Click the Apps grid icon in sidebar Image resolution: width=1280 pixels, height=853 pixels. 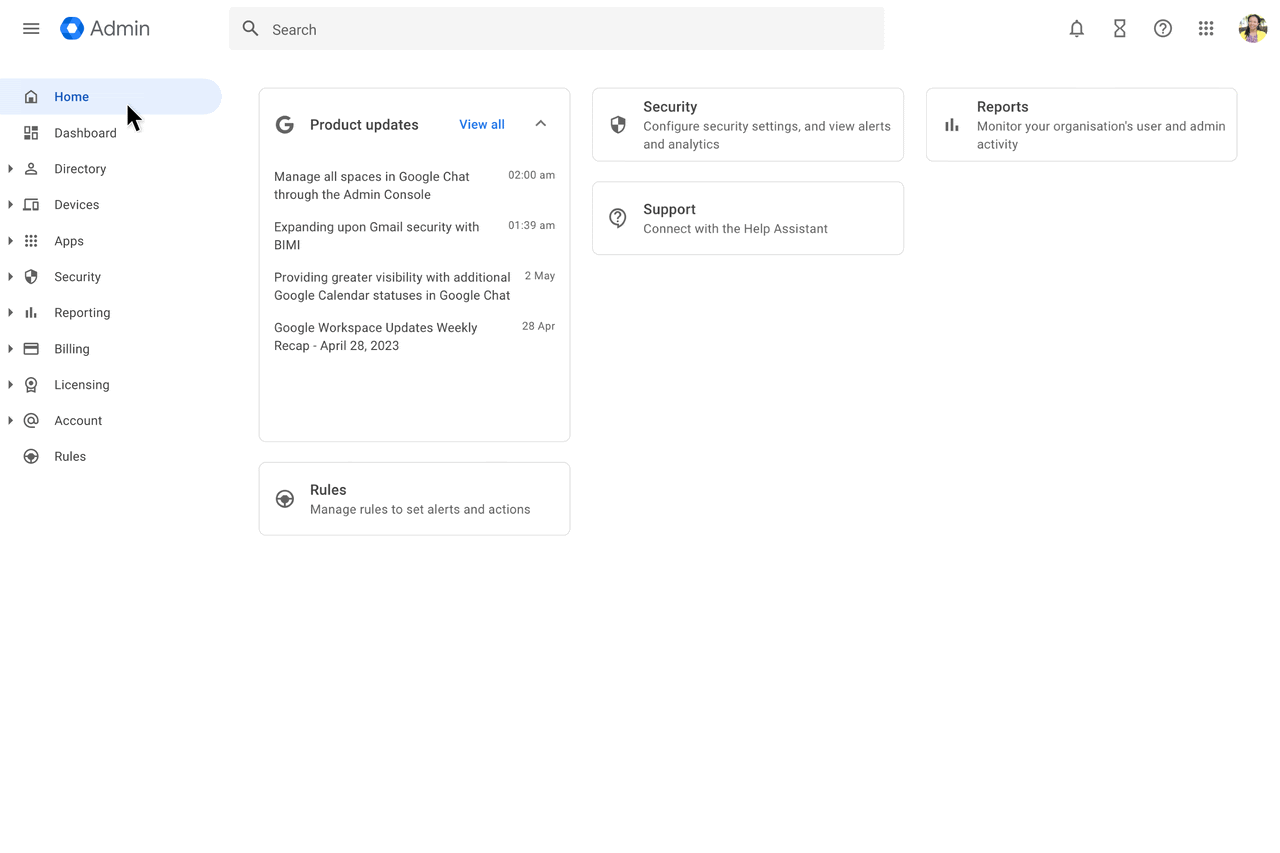31,241
